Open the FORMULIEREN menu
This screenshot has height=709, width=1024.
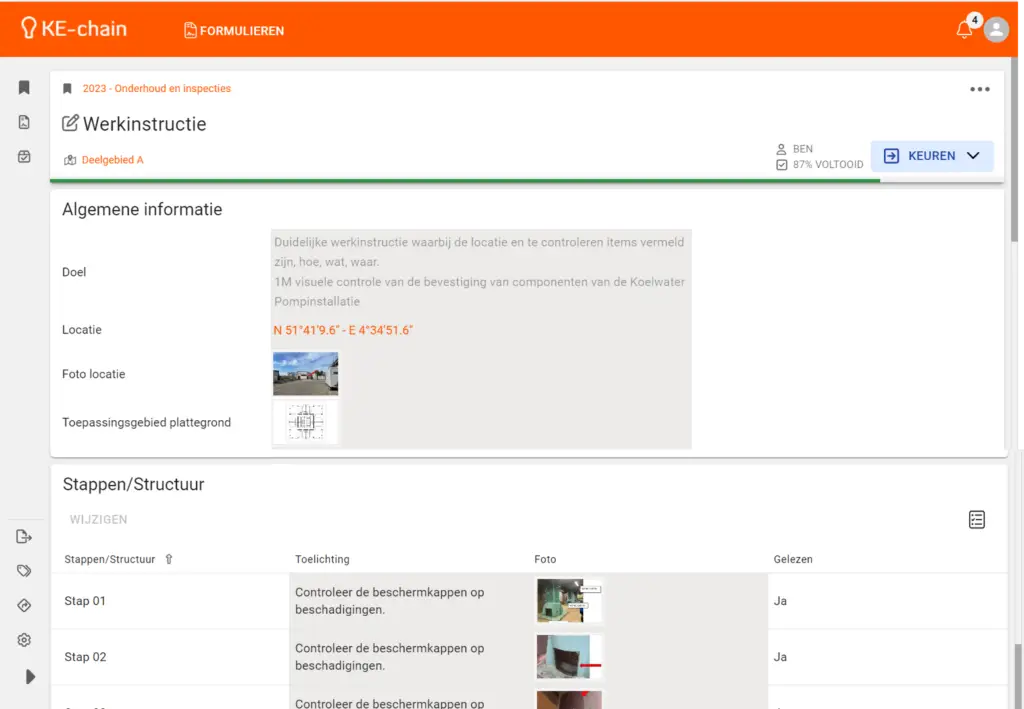[x=234, y=31]
